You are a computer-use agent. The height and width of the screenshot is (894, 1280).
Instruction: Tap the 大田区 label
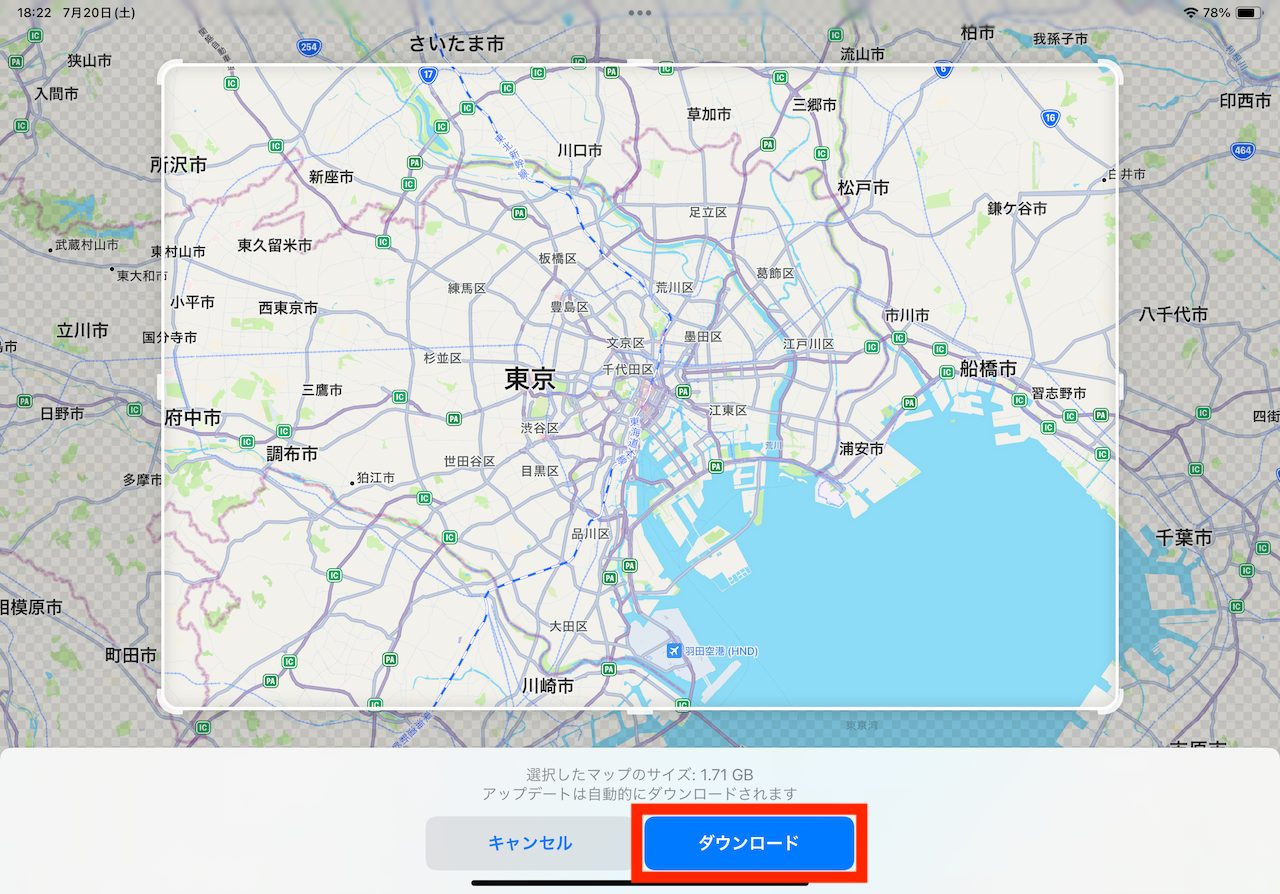coord(569,626)
